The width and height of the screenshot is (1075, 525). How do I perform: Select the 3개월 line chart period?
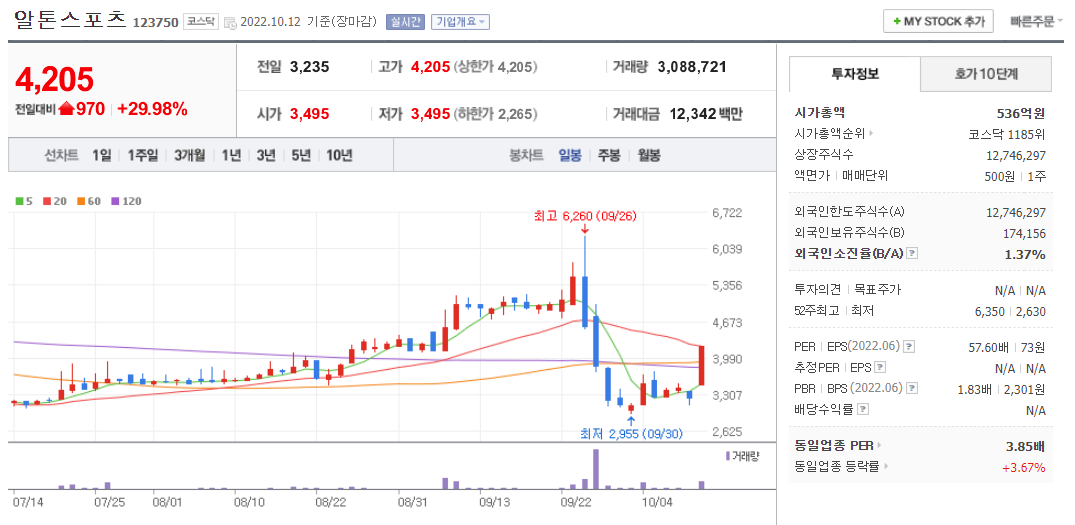tap(189, 156)
